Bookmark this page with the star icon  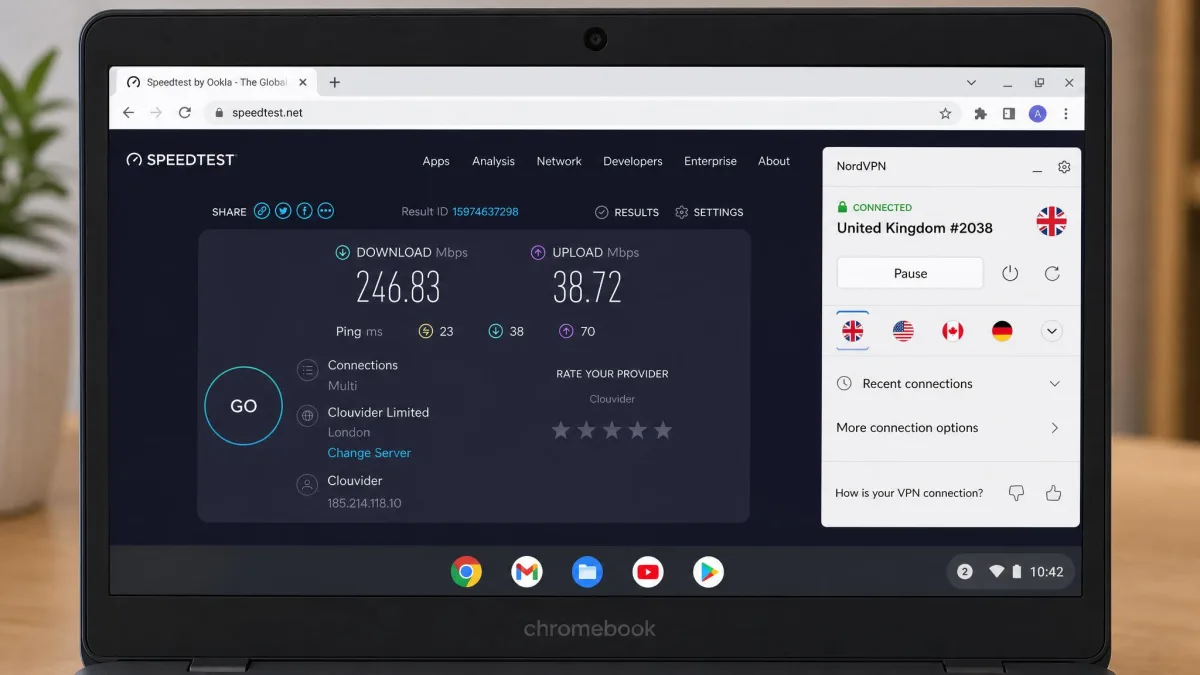pos(945,114)
